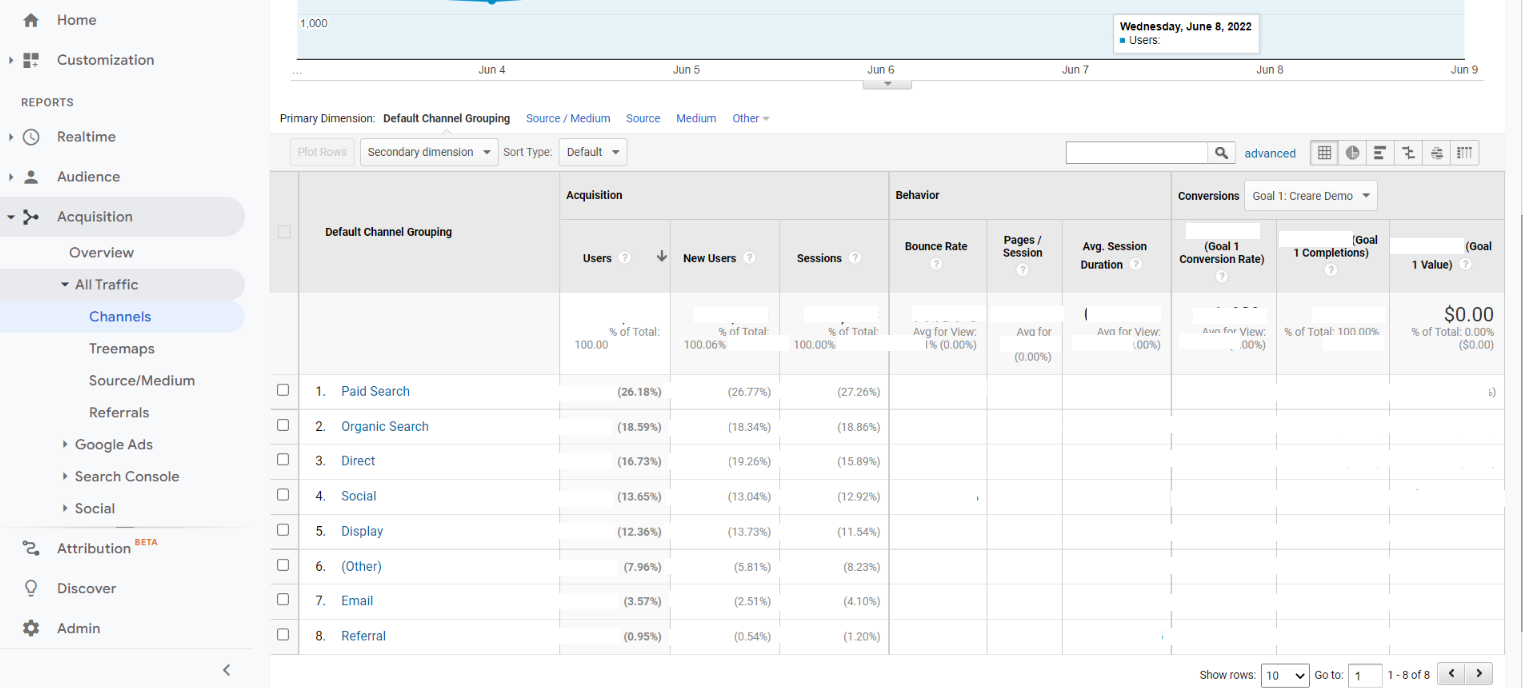The height and width of the screenshot is (688, 1523).
Task: Collapse the sidebar with left chevron
Action: pyautogui.click(x=227, y=670)
